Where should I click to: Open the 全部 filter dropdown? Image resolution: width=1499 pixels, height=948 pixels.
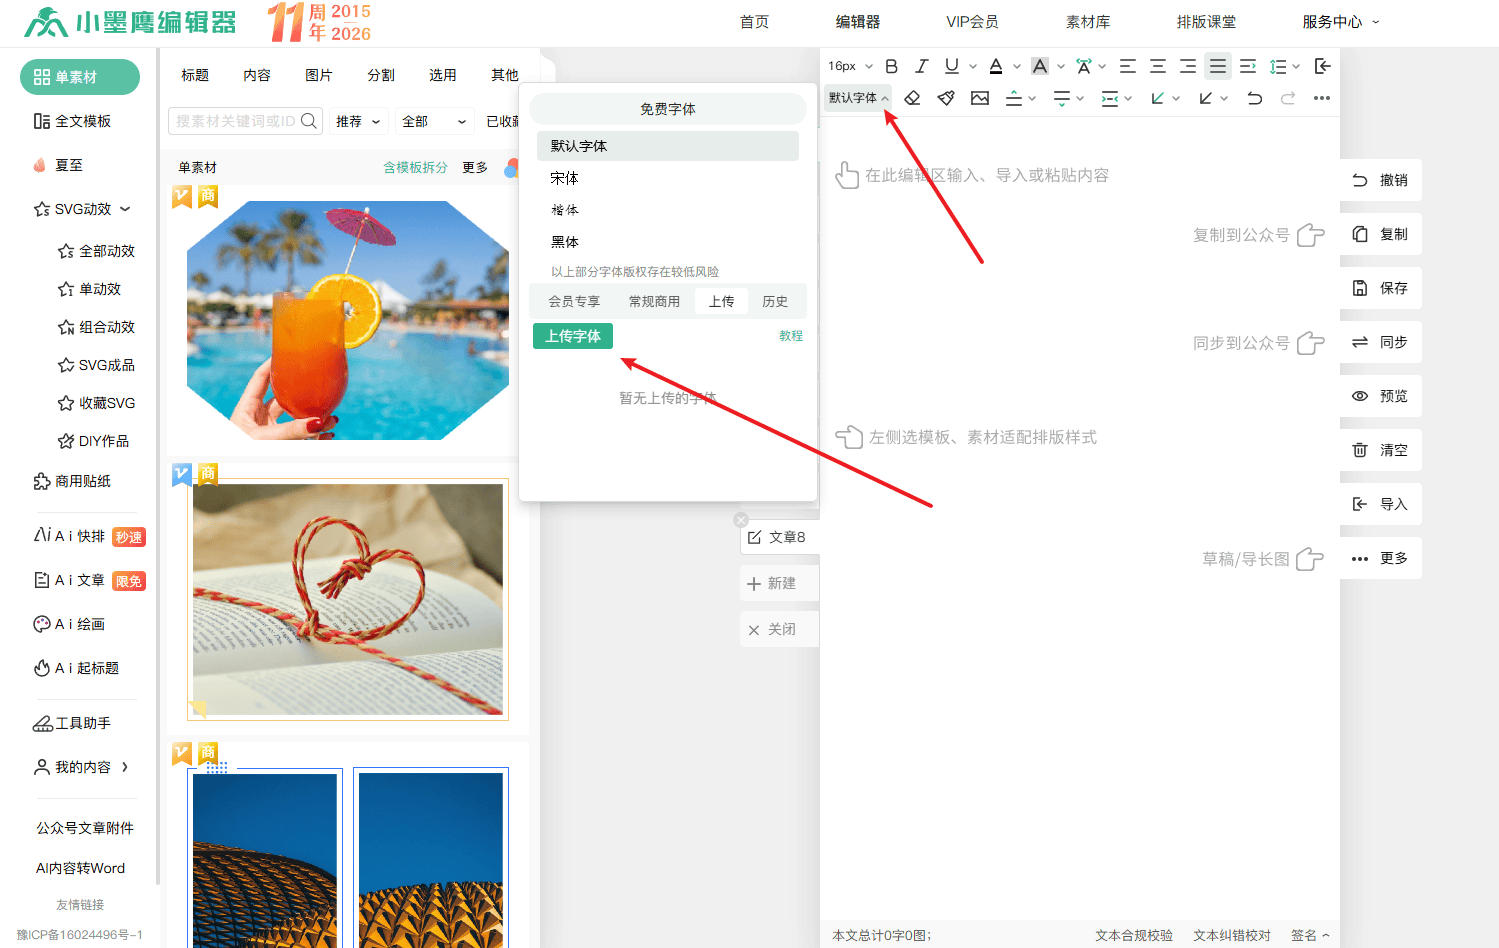click(x=434, y=121)
